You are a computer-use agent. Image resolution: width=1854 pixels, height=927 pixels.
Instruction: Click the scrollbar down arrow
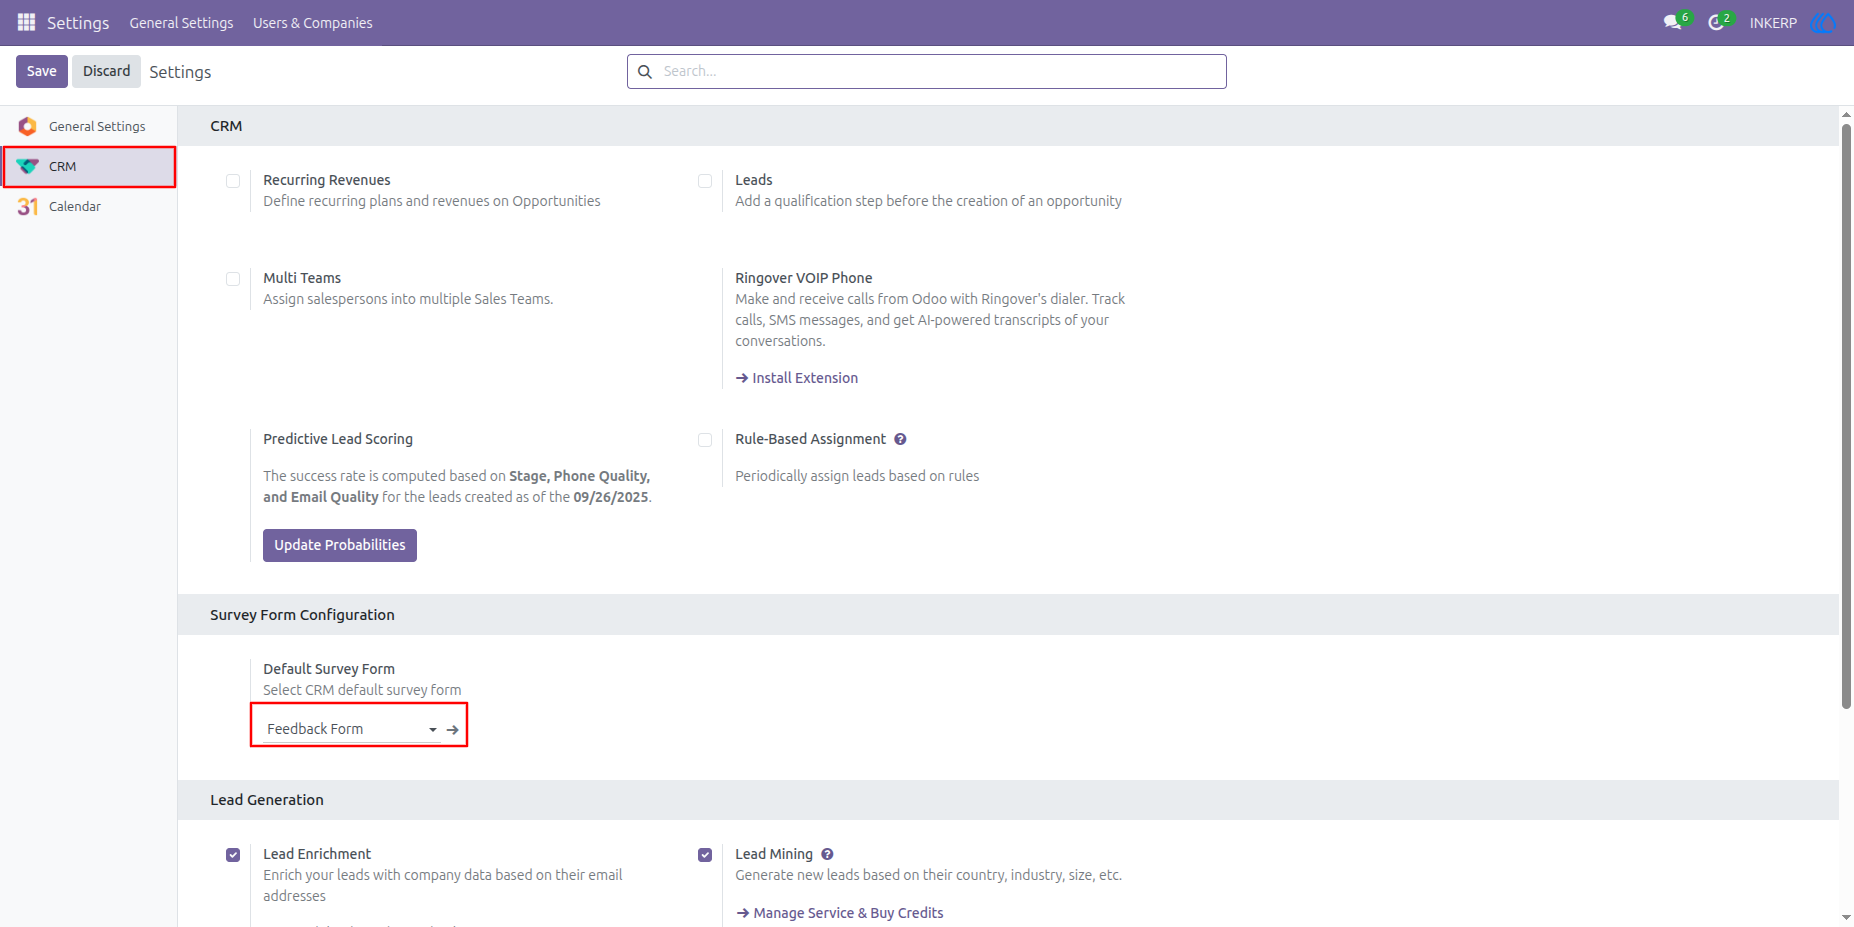pyautogui.click(x=1846, y=917)
